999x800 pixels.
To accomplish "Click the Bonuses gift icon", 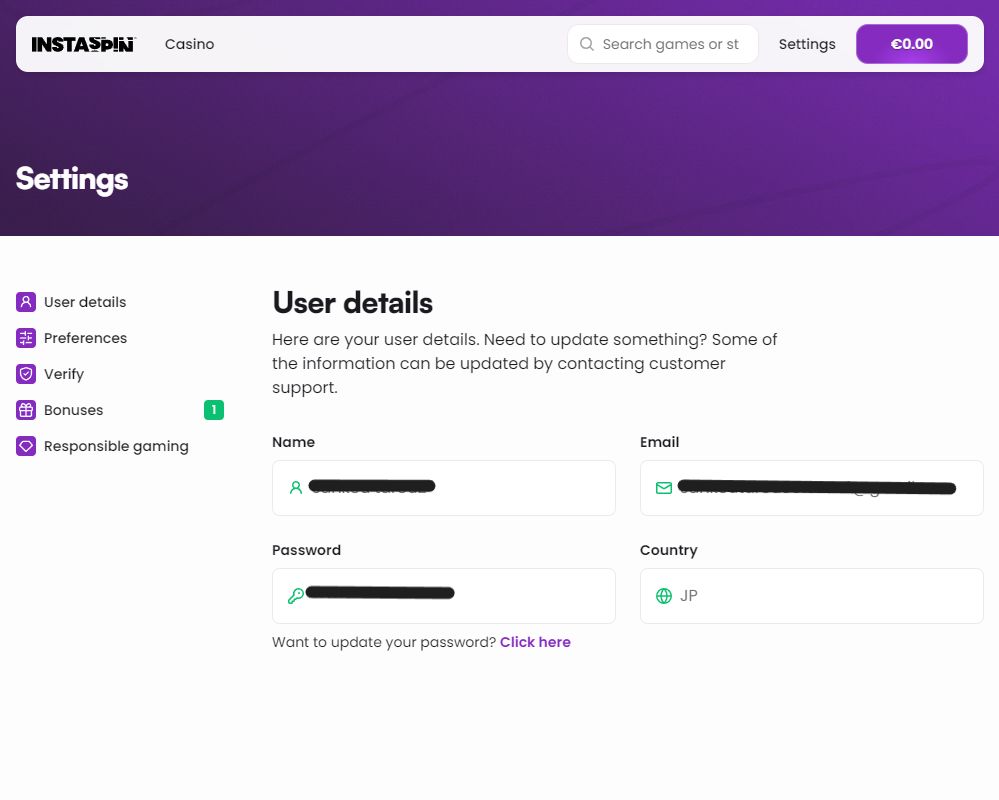I will coord(26,410).
